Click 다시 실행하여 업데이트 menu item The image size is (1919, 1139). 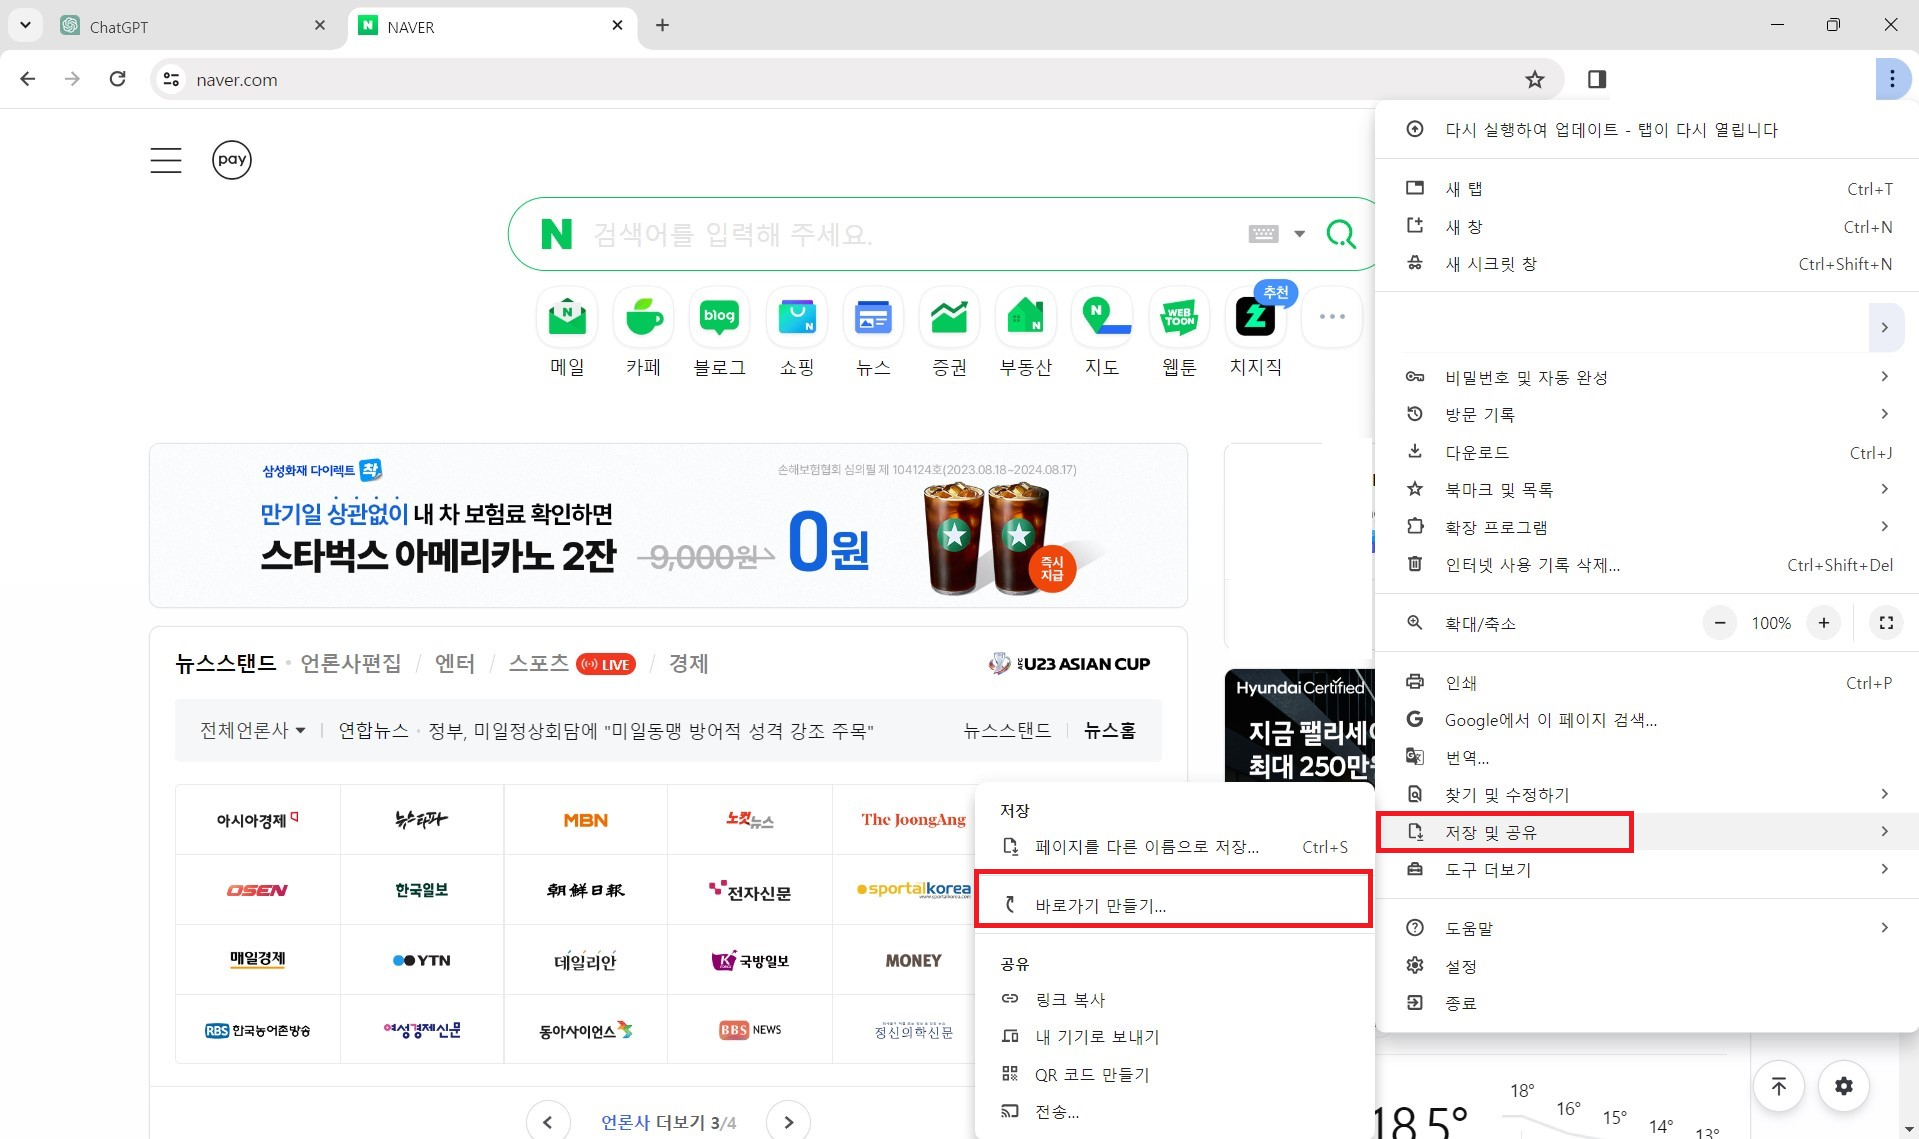[1647, 130]
